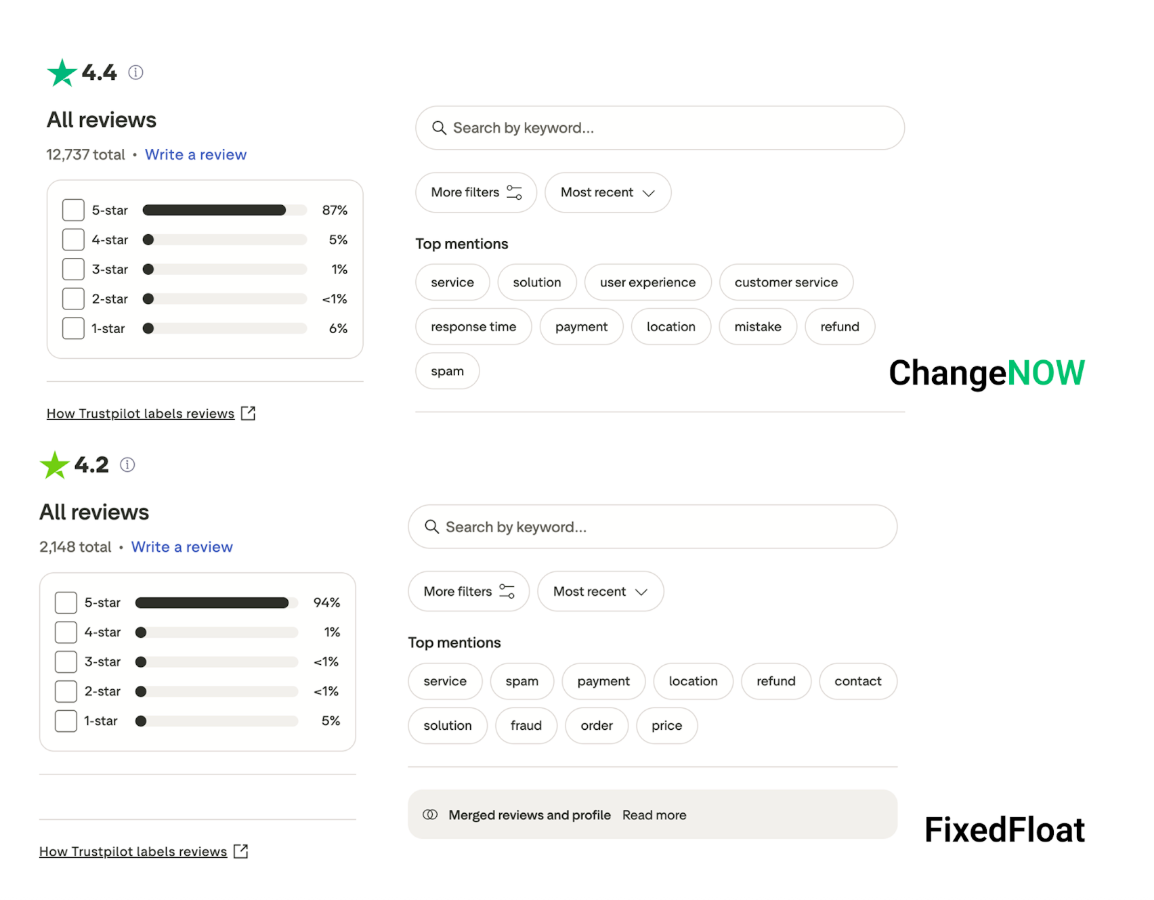The width and height of the screenshot is (1154, 900).
Task: Click the merged reviews icon in the gray banner
Action: (431, 815)
